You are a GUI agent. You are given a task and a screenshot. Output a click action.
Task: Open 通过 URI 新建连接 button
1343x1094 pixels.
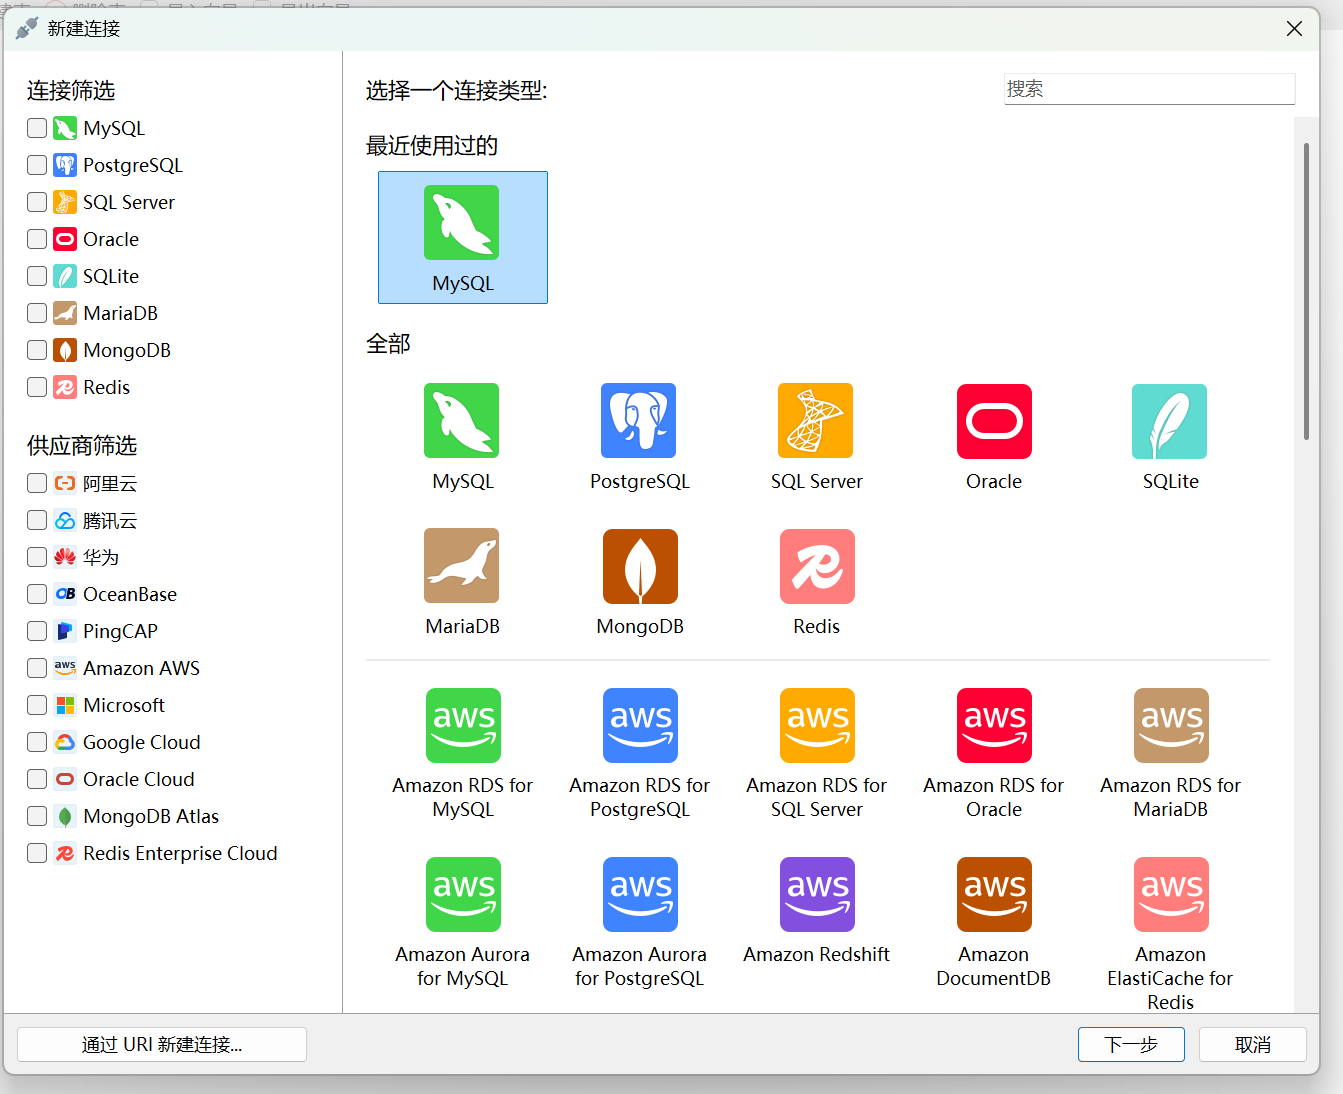point(162,1044)
